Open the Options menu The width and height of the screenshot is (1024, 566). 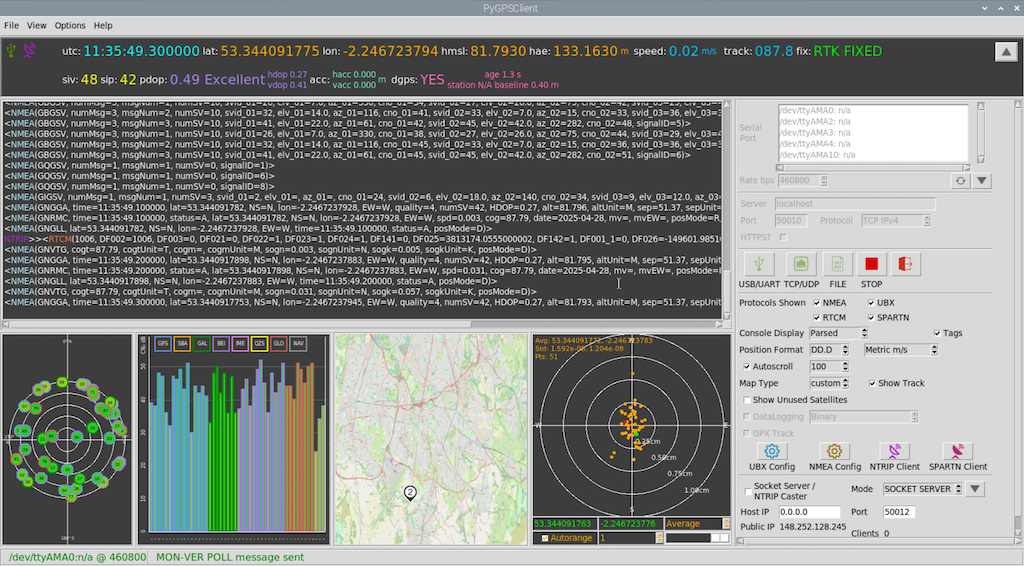pos(70,25)
